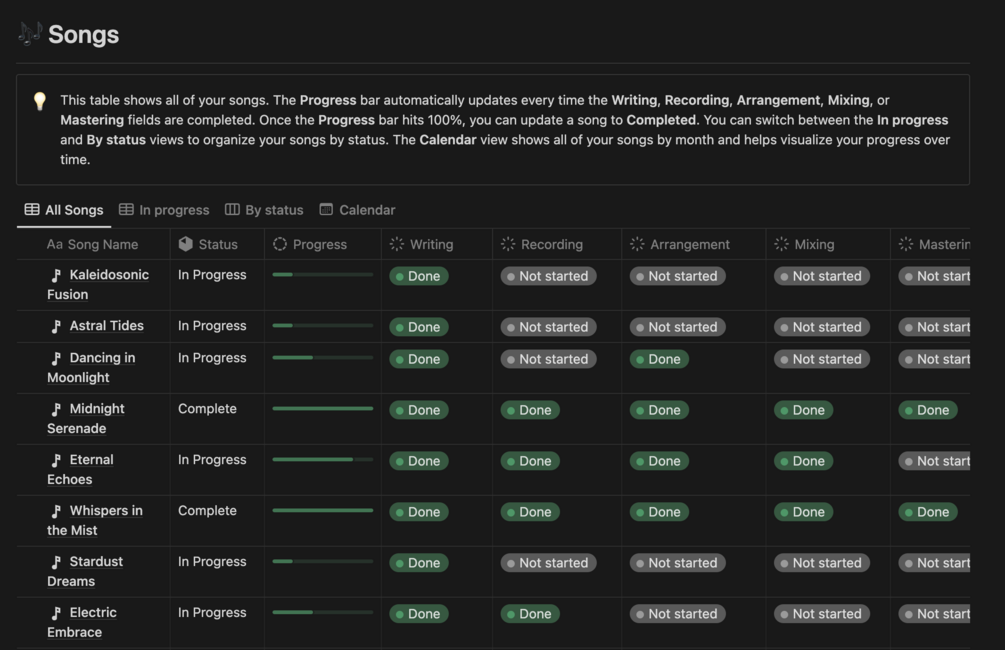Click the Kaleidosonic Fusion progress bar

point(322,274)
